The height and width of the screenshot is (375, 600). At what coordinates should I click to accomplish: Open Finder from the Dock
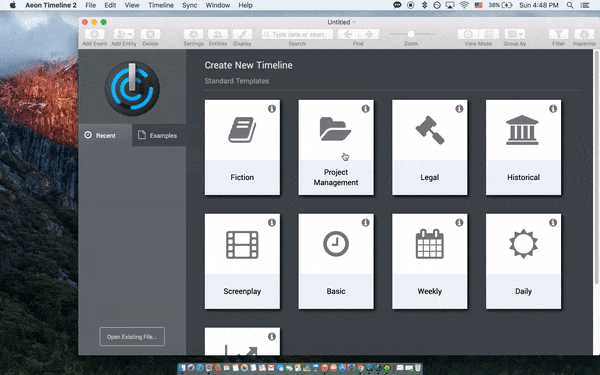(182, 368)
